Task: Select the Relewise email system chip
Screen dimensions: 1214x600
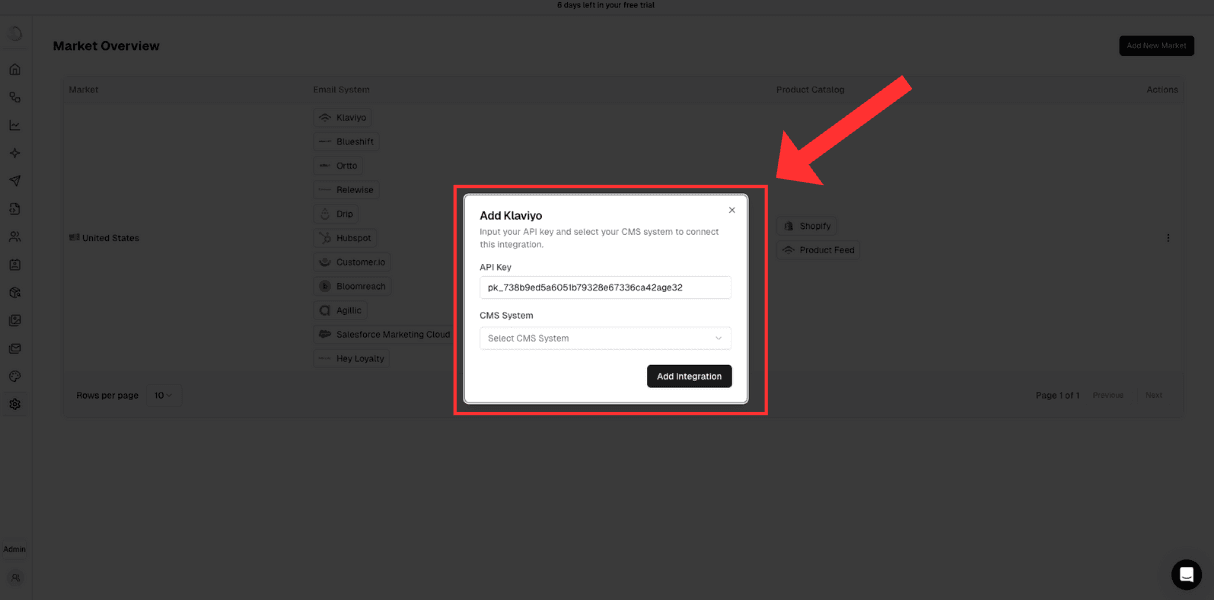Action: point(346,190)
